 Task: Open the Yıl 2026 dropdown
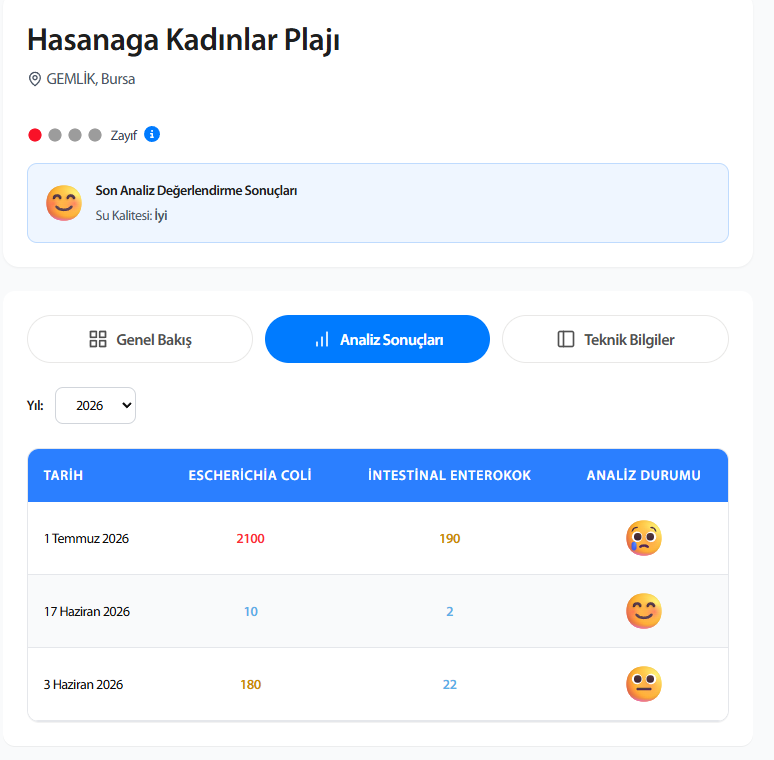[x=95, y=405]
